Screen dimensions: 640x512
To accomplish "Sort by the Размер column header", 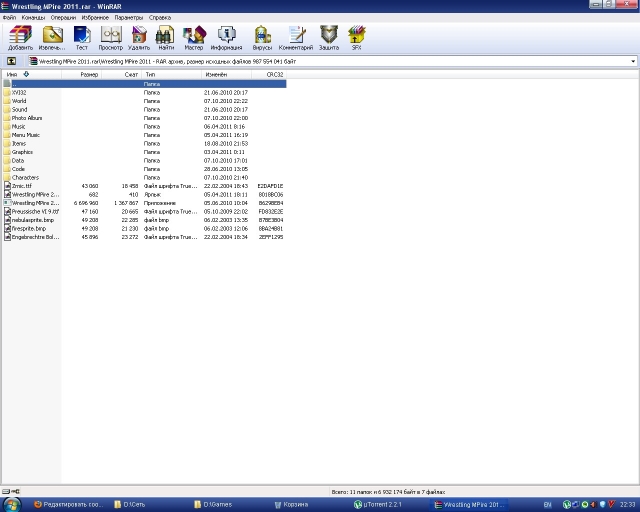I will (82, 74).
